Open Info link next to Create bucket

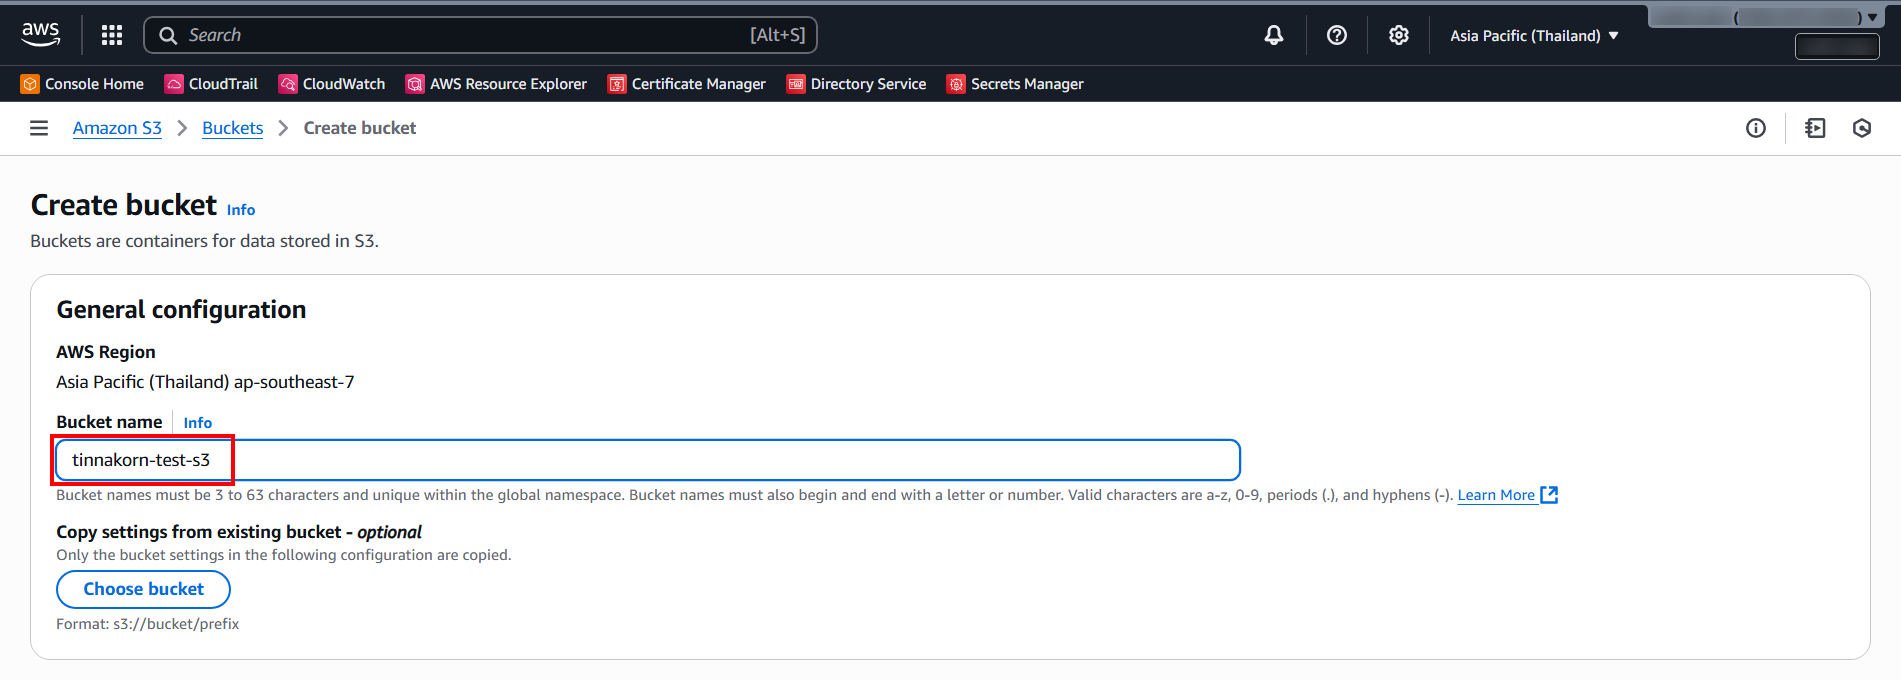tap(241, 210)
